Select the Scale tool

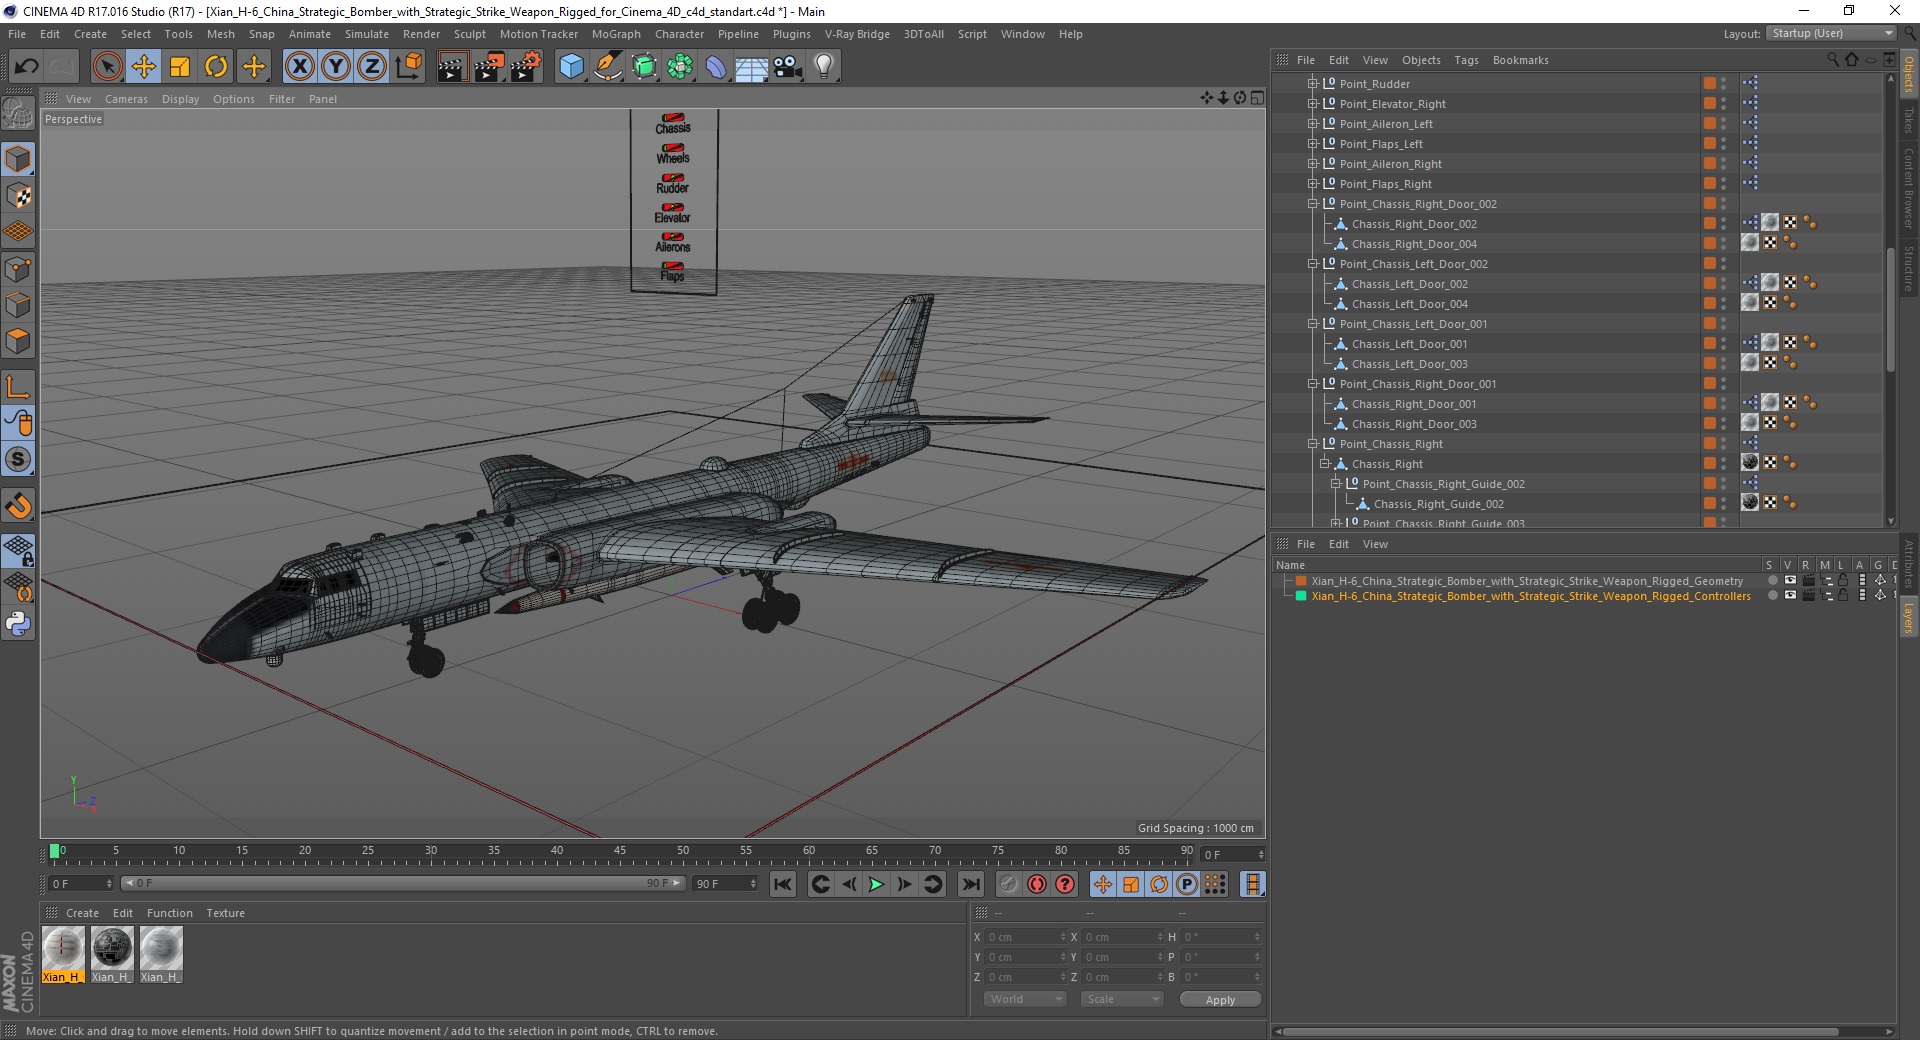(x=180, y=67)
